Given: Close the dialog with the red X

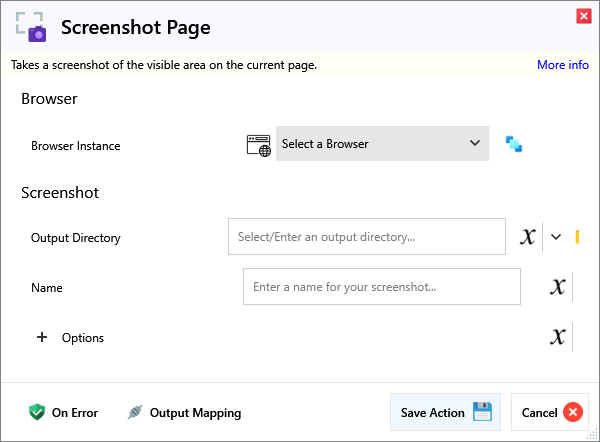Looking at the screenshot, I should tap(583, 16).
